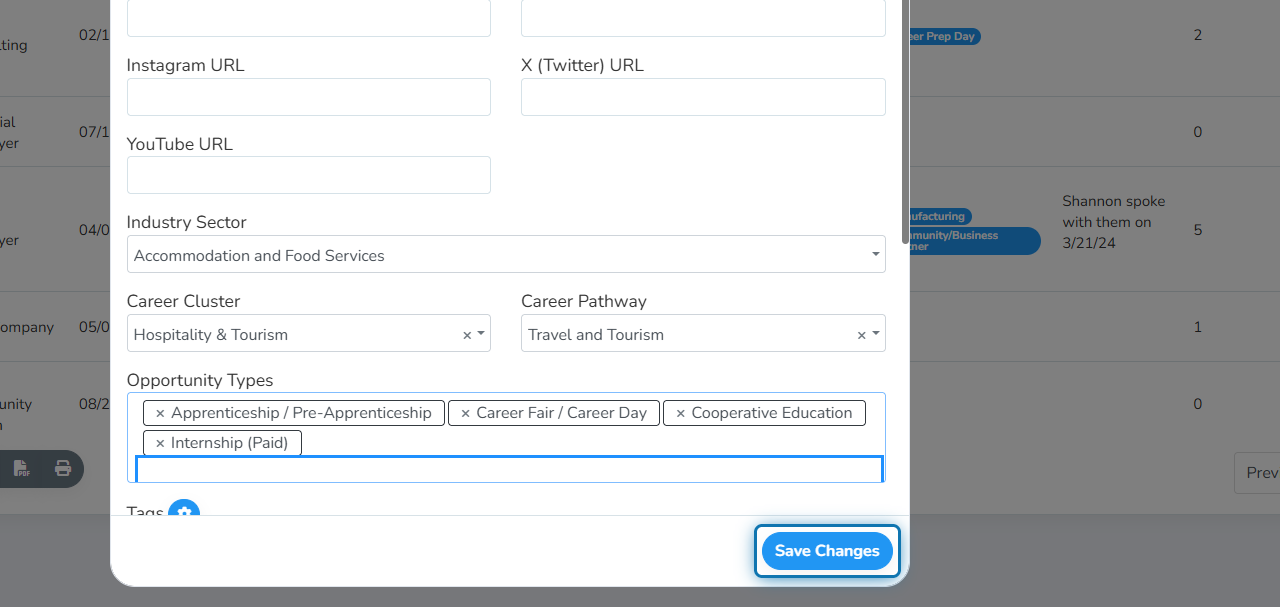Focus the YouTube URL field
The image size is (1280, 607).
[309, 175]
